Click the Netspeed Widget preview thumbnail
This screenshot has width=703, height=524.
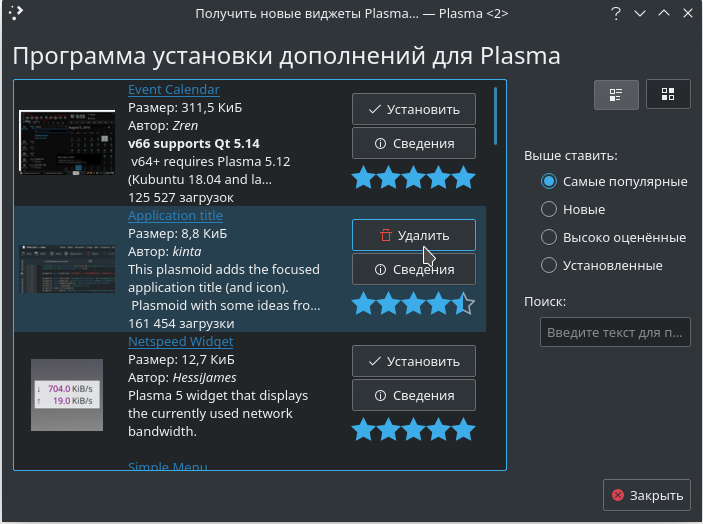coord(67,395)
